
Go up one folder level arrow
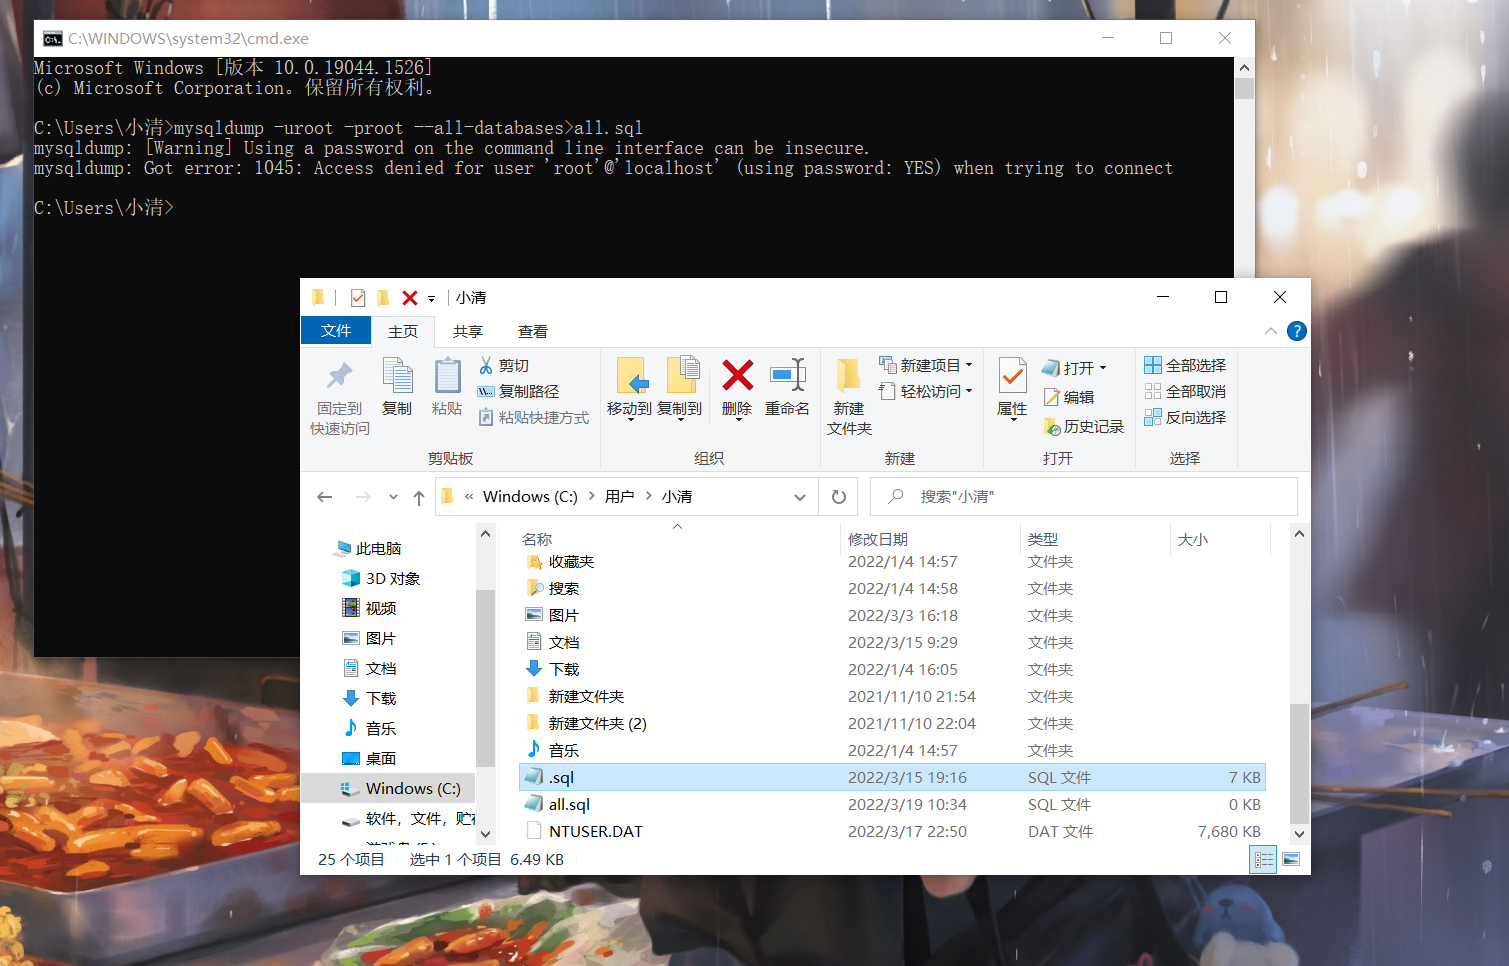pyautogui.click(x=419, y=497)
